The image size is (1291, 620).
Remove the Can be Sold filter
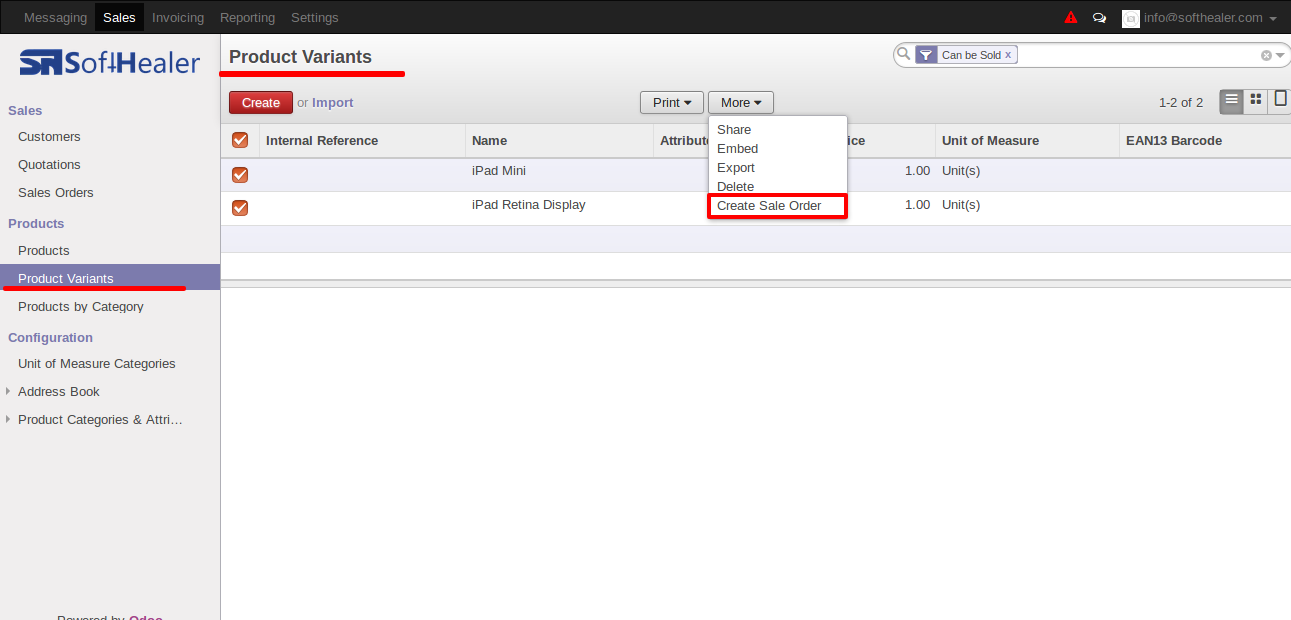(1008, 55)
